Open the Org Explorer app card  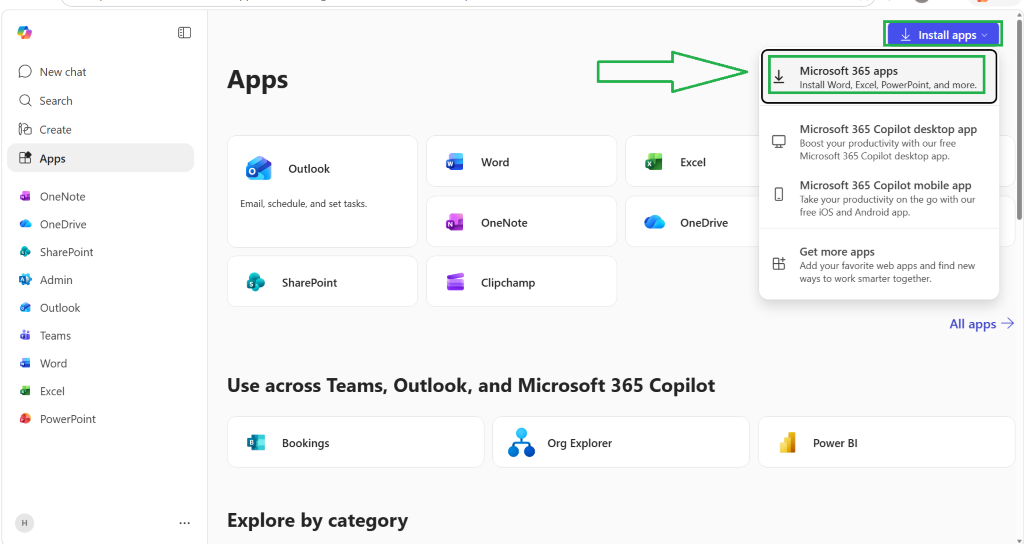tap(620, 442)
